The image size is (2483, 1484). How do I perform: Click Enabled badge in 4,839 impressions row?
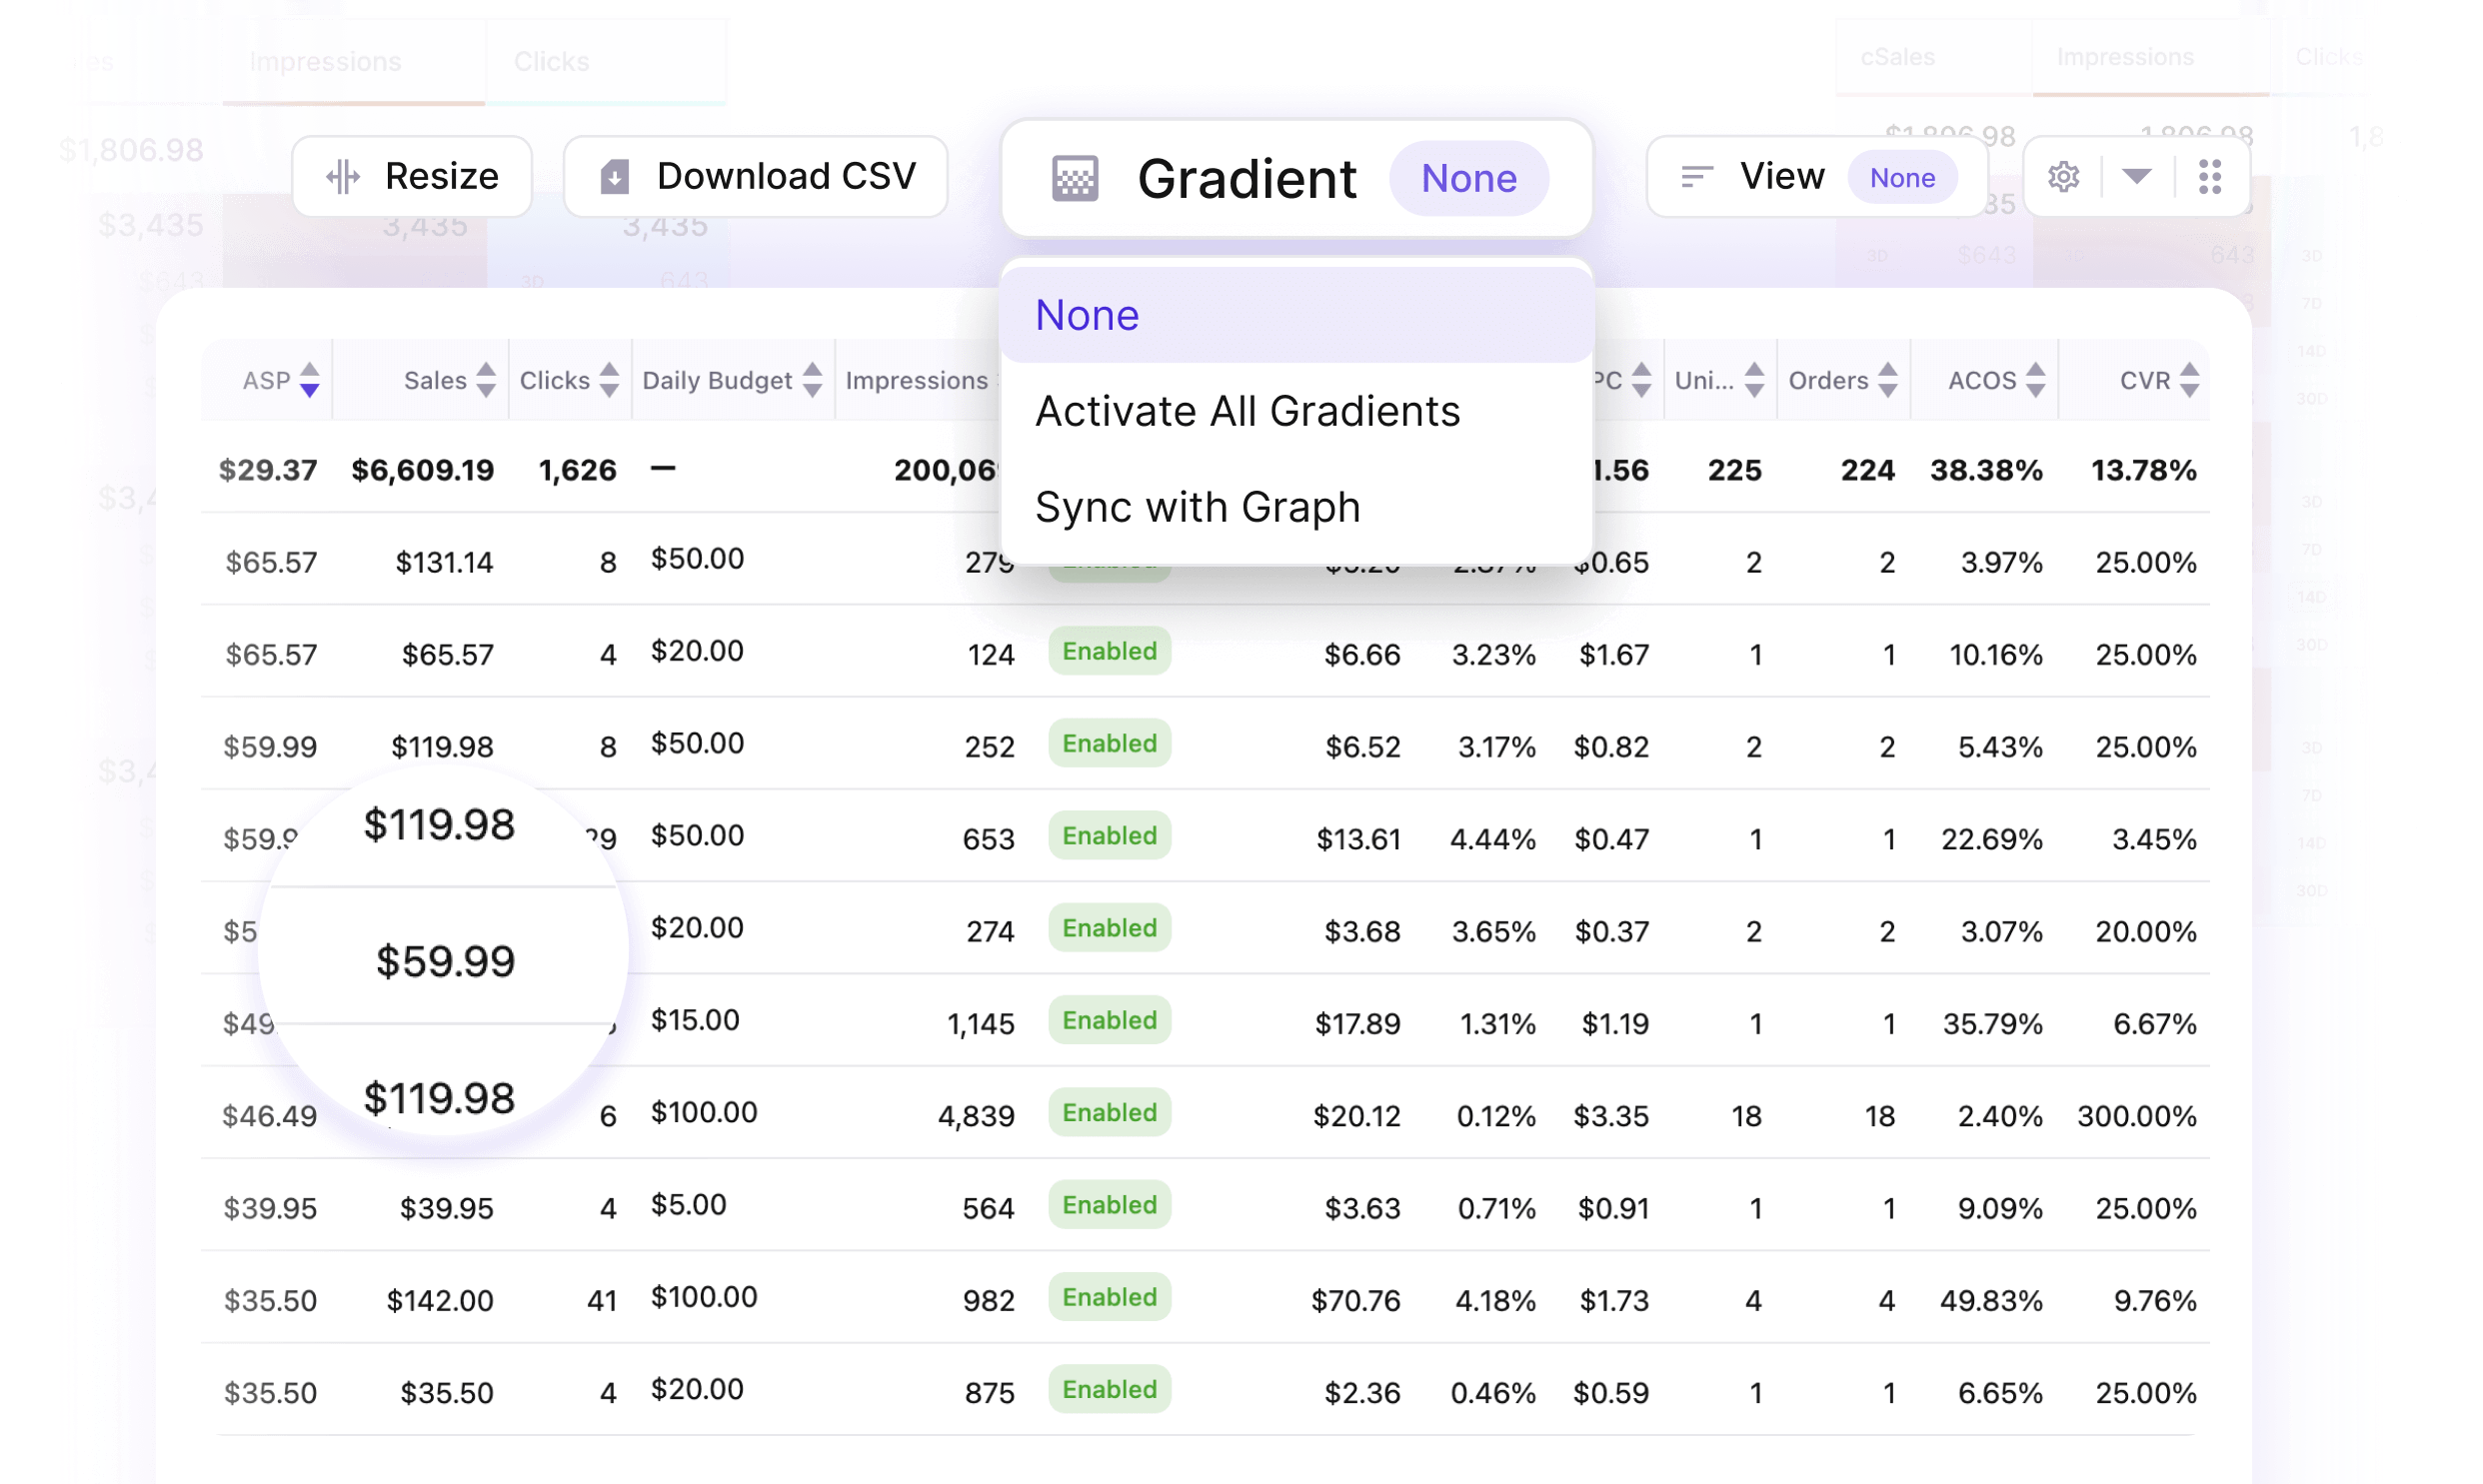[x=1110, y=1113]
